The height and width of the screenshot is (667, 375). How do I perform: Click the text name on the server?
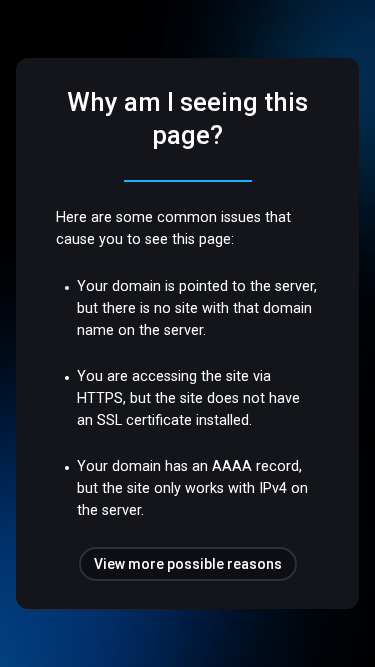point(141,331)
